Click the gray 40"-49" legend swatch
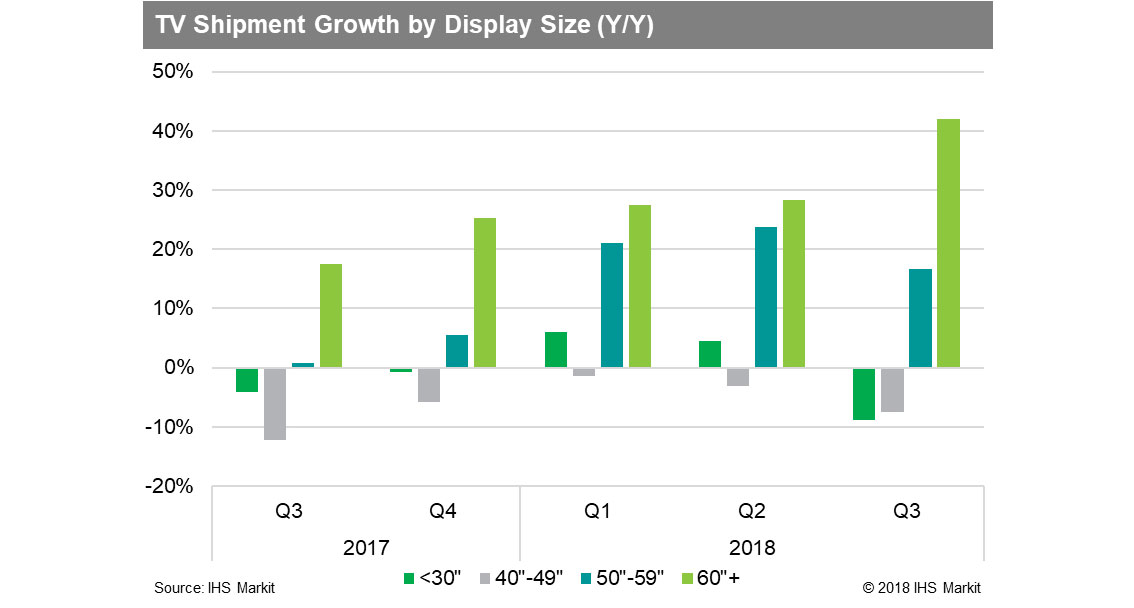The width and height of the screenshot is (1134, 608). (x=488, y=578)
